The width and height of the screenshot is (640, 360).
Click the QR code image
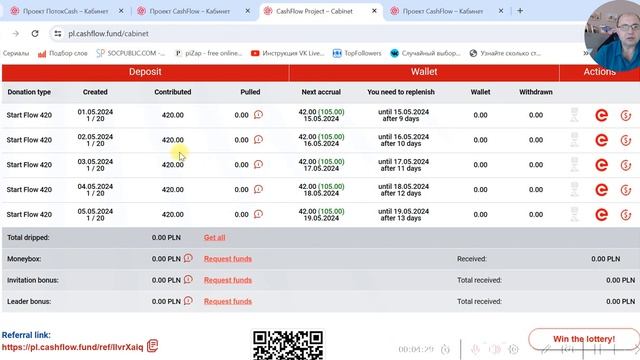point(288,345)
